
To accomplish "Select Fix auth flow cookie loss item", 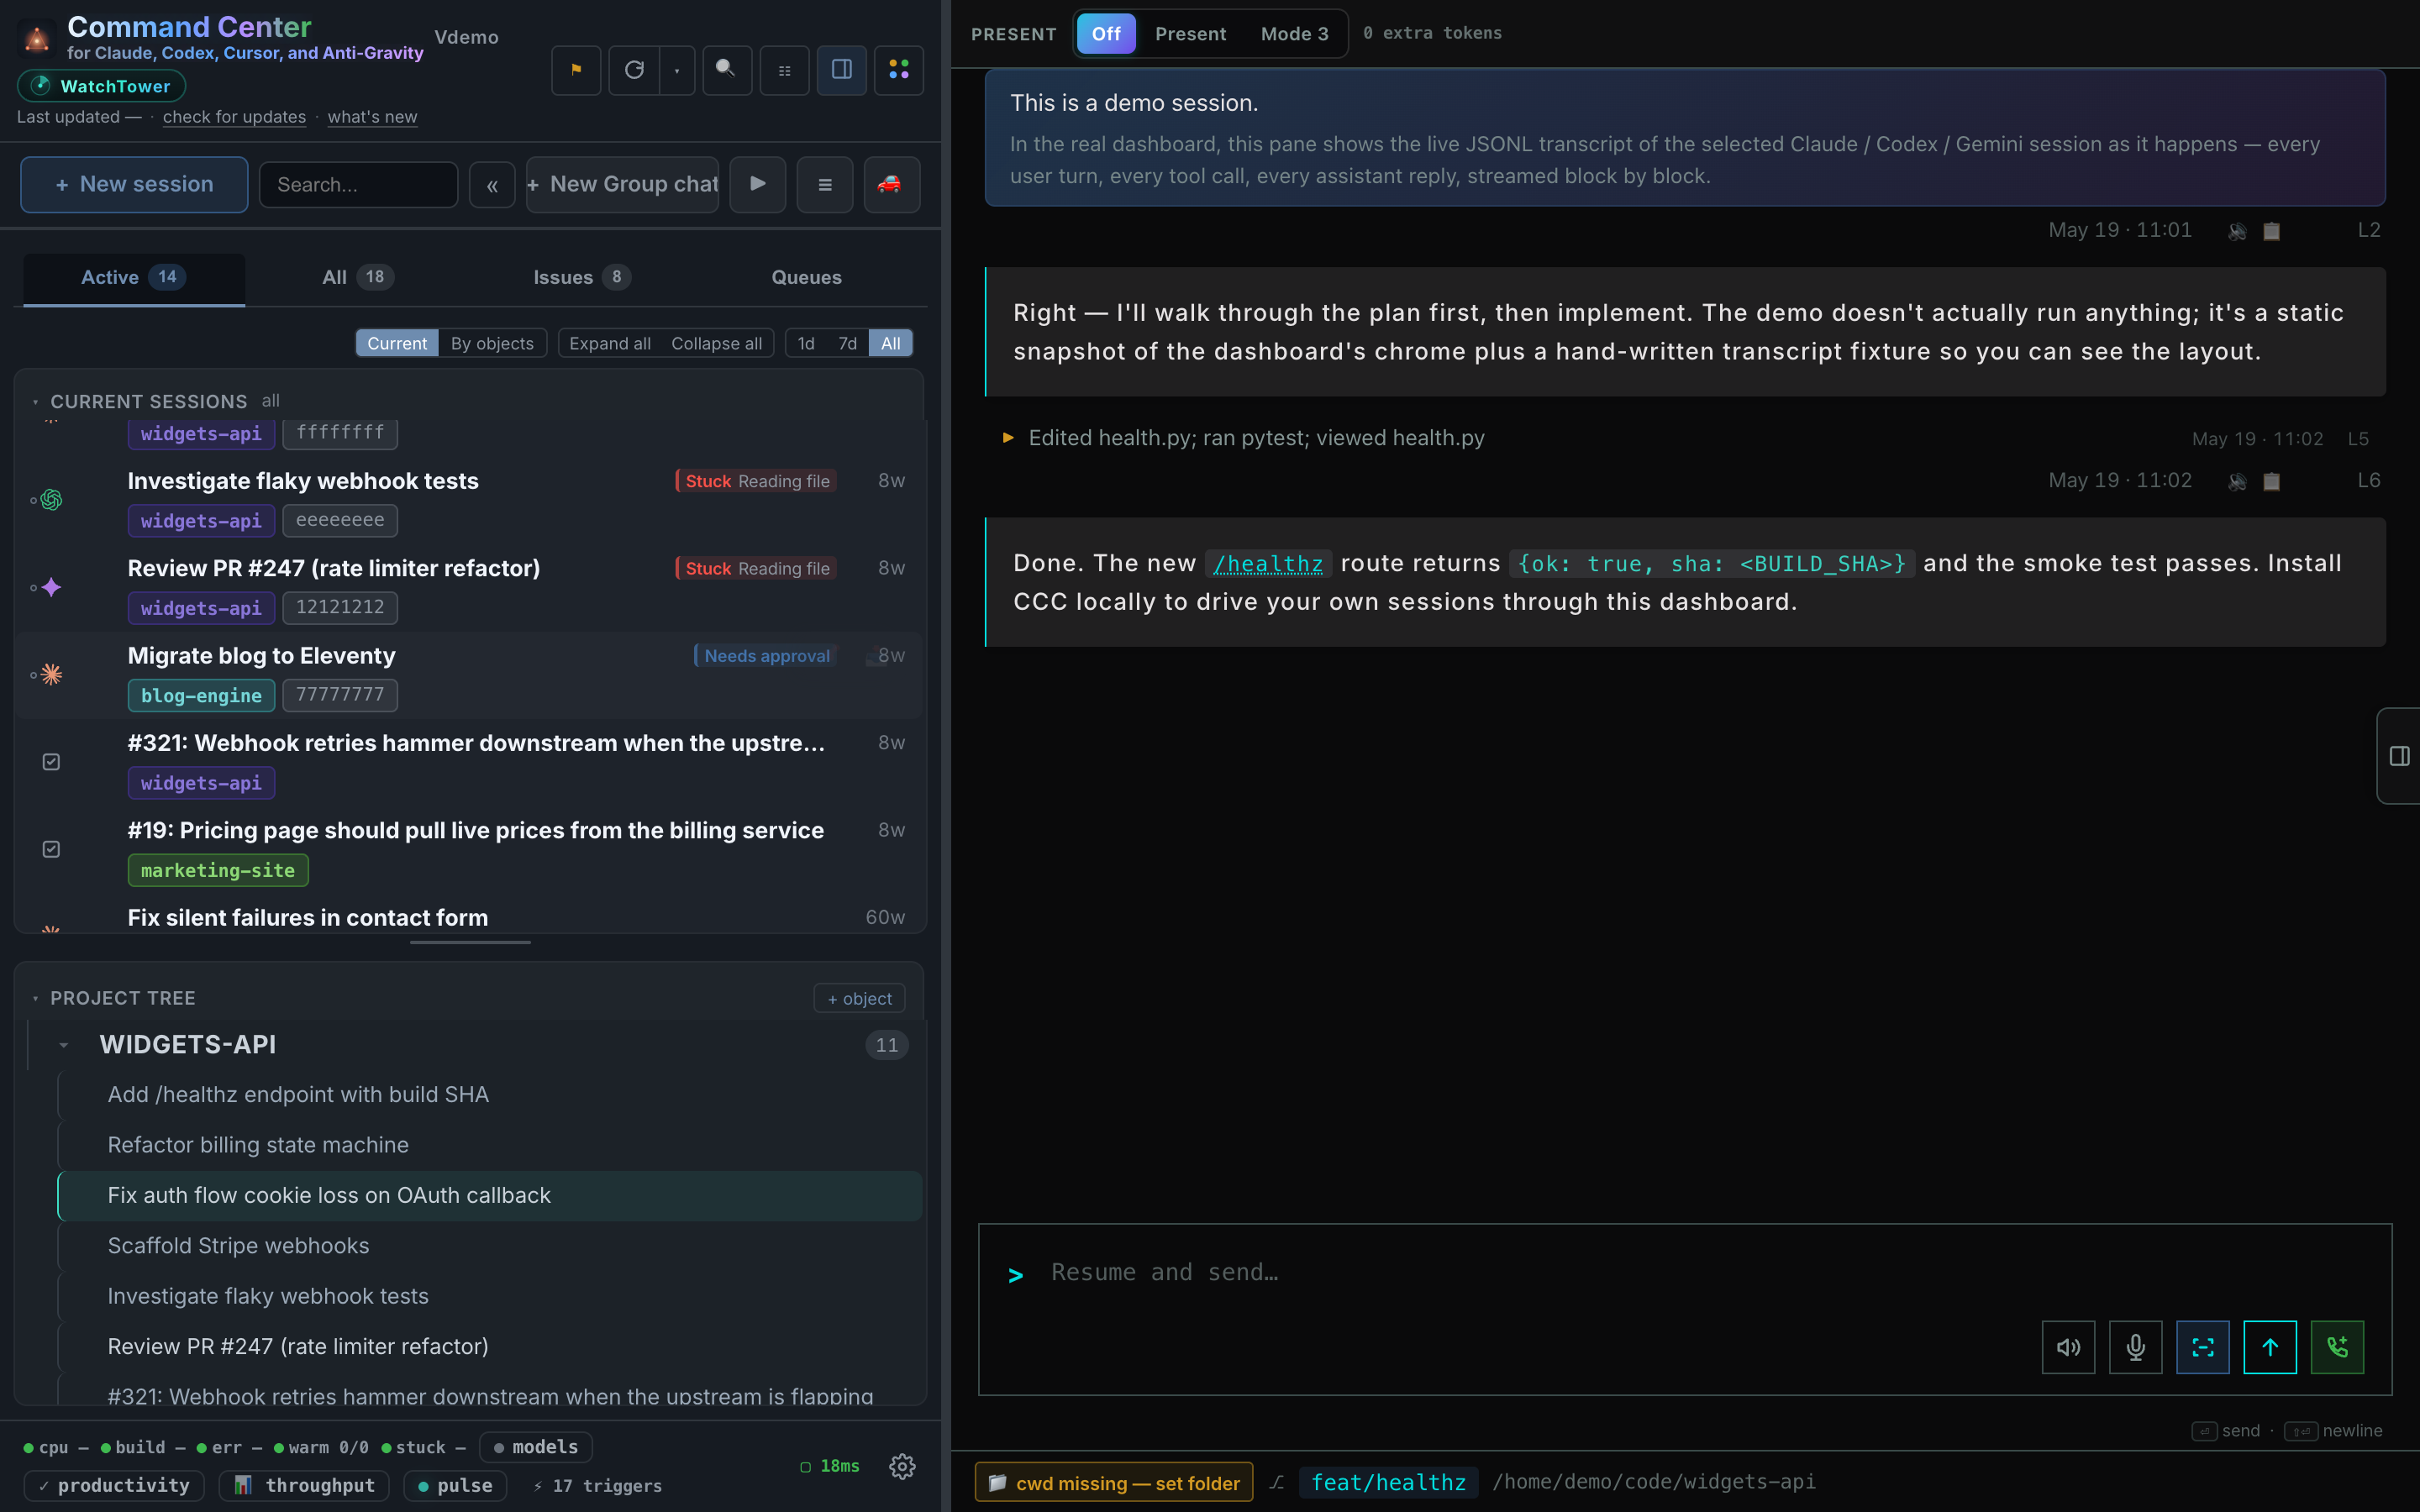I will (x=490, y=1195).
